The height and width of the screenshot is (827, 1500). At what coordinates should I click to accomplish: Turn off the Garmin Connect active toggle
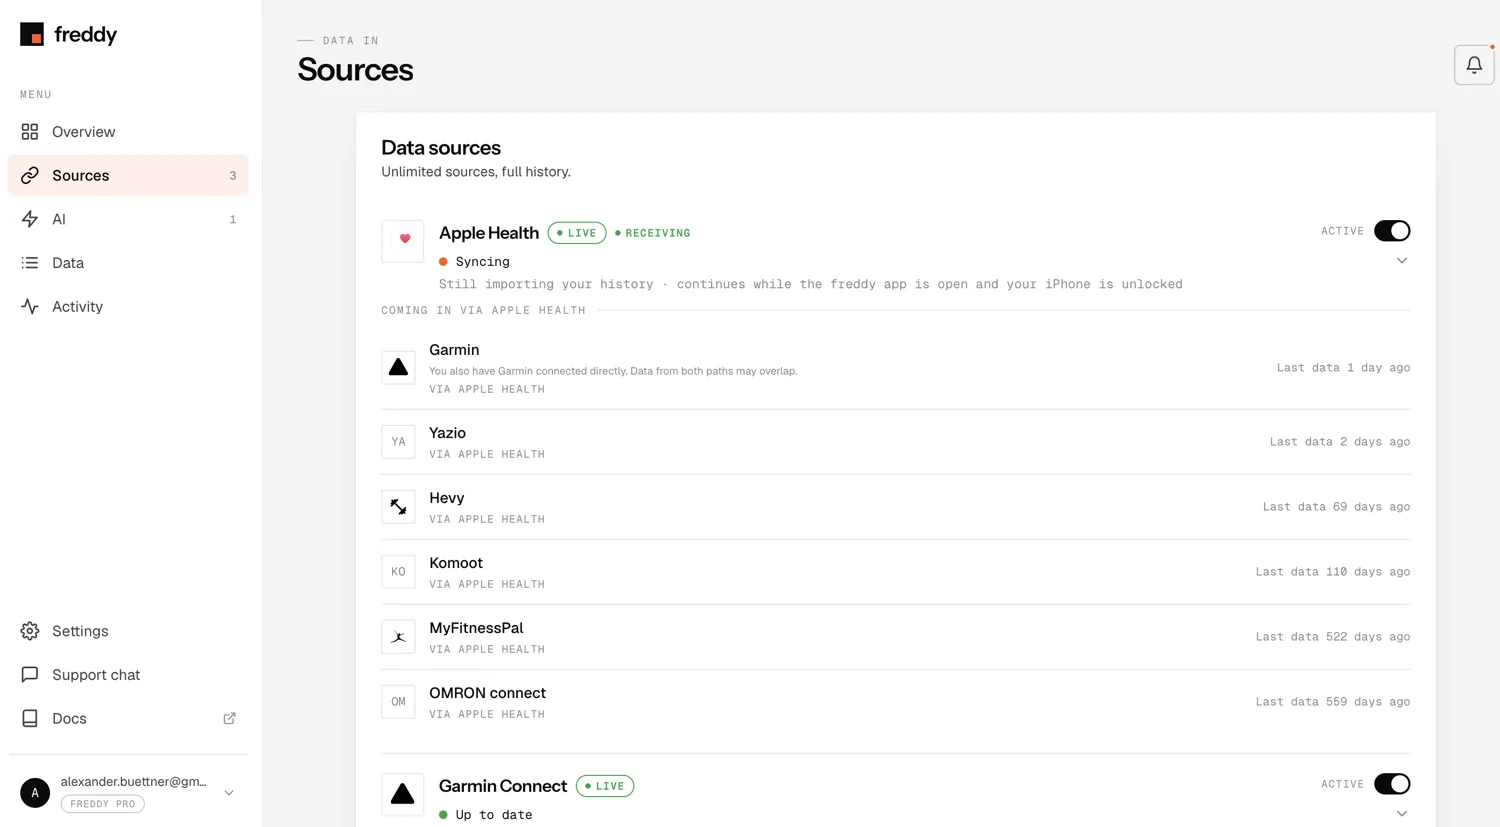tap(1392, 784)
